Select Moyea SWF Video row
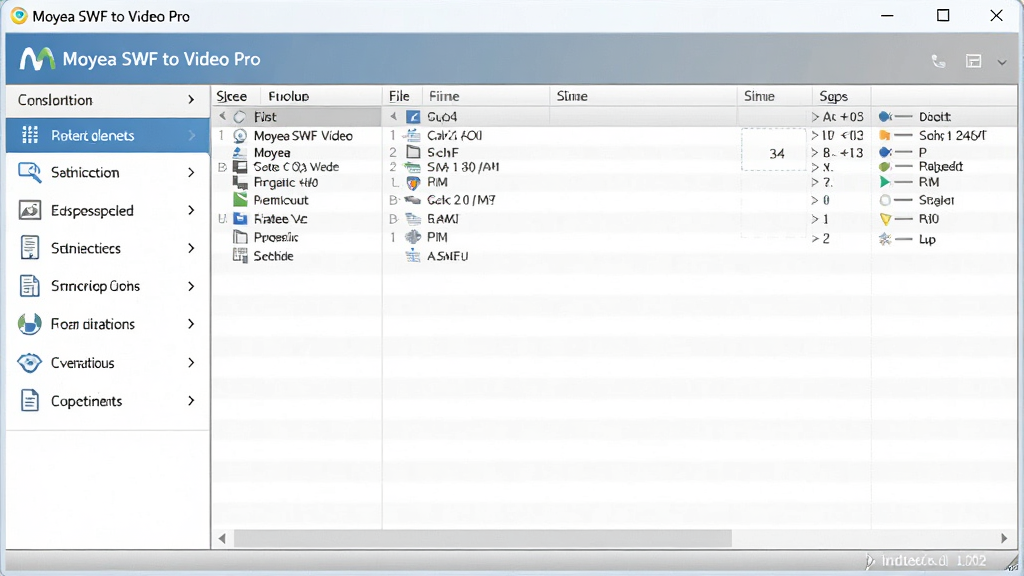Screen dimensions: 1024x576 coord(297,136)
